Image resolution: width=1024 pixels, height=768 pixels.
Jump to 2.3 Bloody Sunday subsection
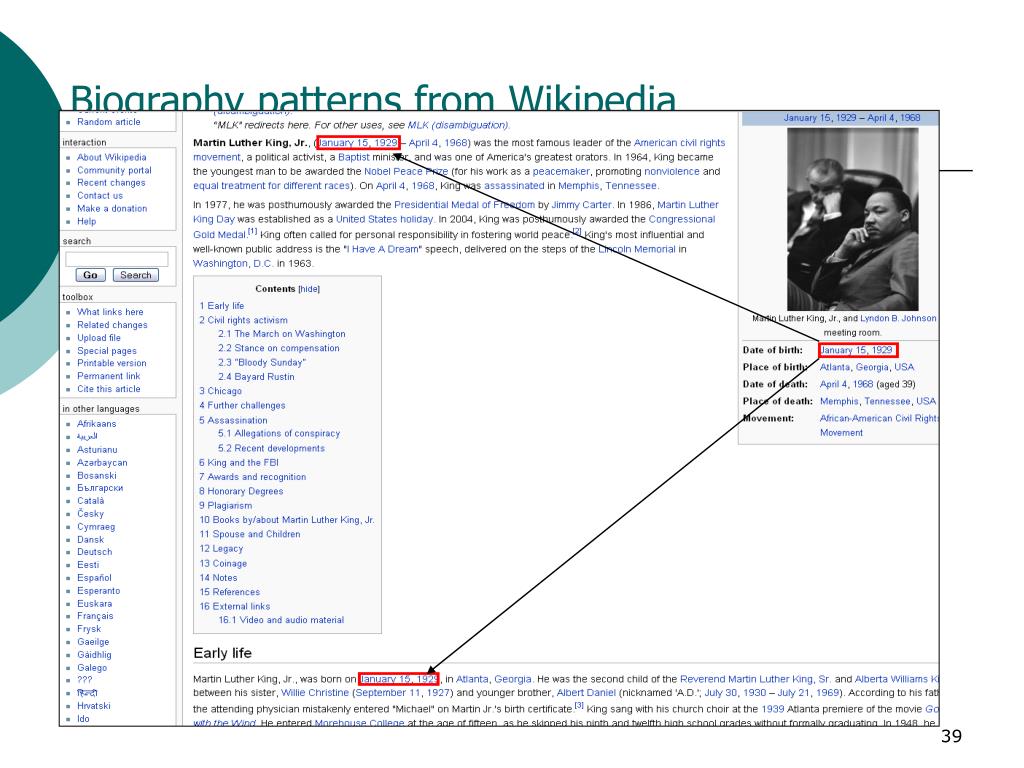[262, 362]
